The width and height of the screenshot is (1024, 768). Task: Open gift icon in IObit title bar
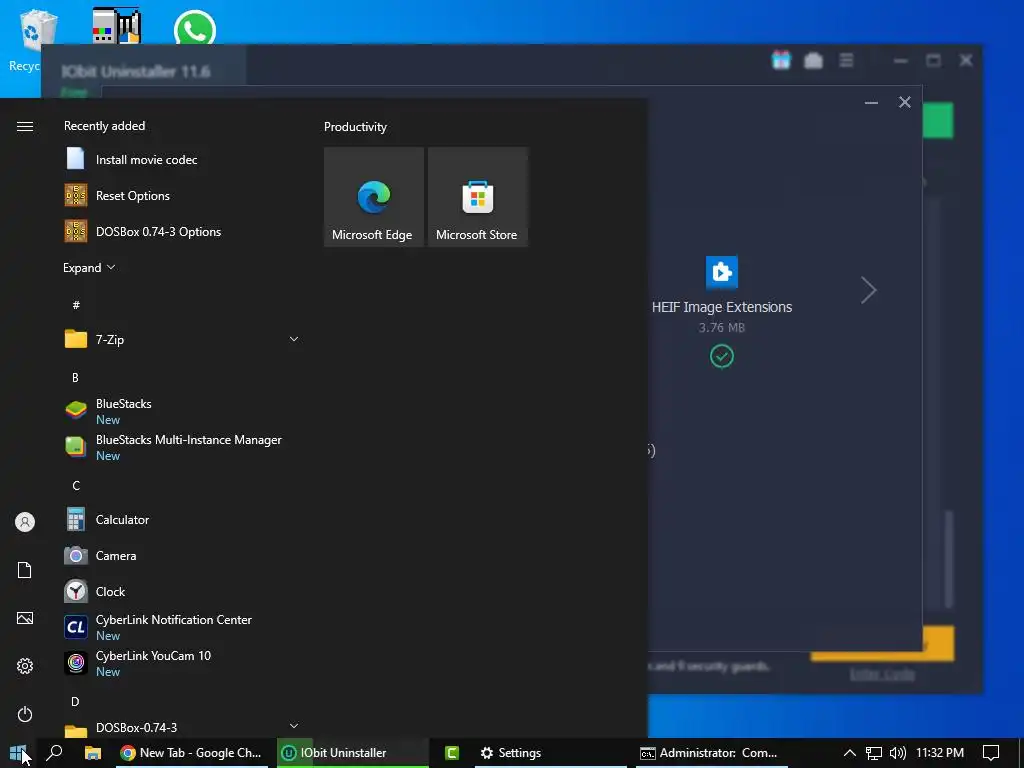pyautogui.click(x=781, y=60)
